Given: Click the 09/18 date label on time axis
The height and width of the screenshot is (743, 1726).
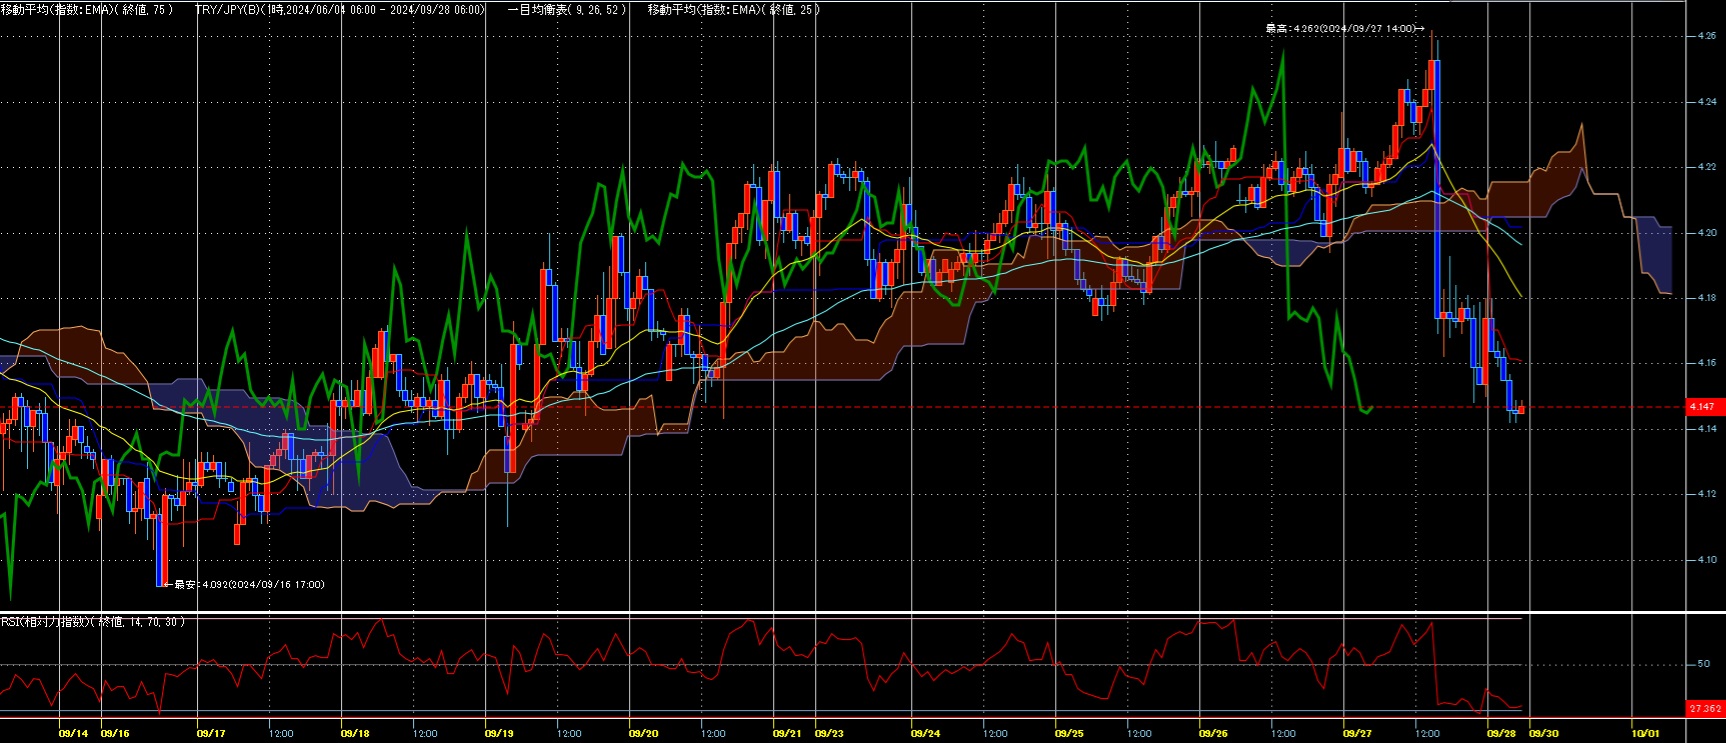Looking at the screenshot, I should tap(355, 733).
